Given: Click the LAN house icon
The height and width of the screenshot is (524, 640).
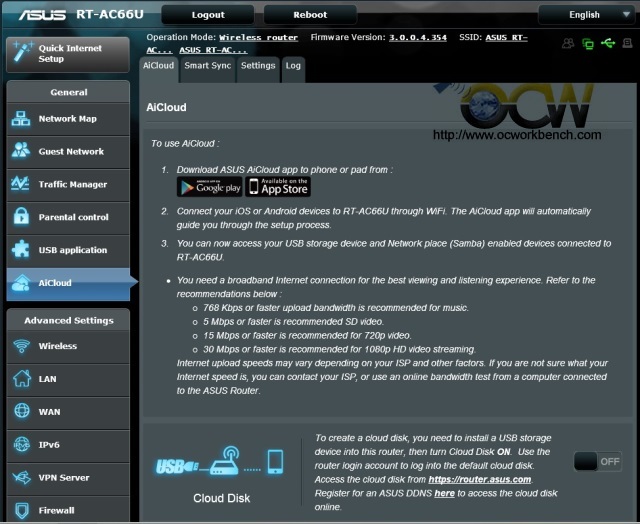Looking at the screenshot, I should (x=22, y=378).
